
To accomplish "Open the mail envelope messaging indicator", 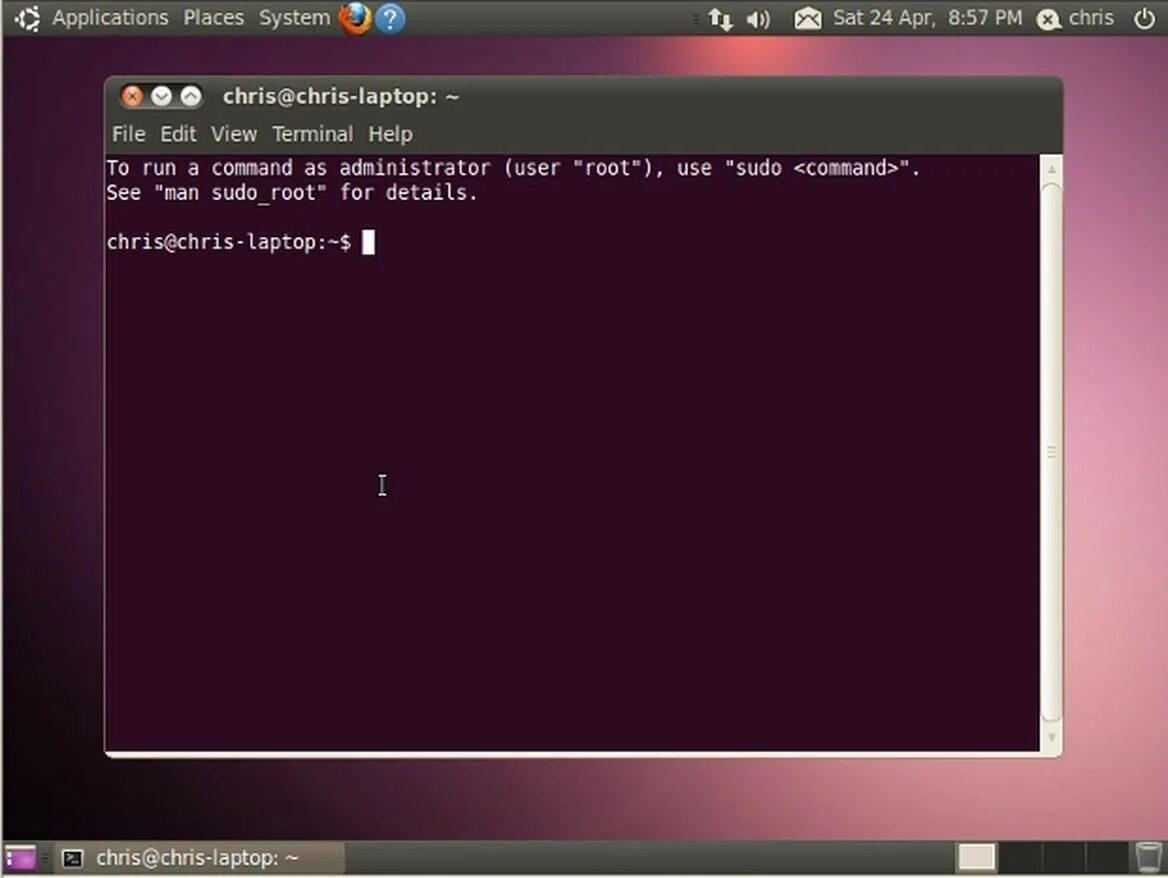I will click(807, 18).
